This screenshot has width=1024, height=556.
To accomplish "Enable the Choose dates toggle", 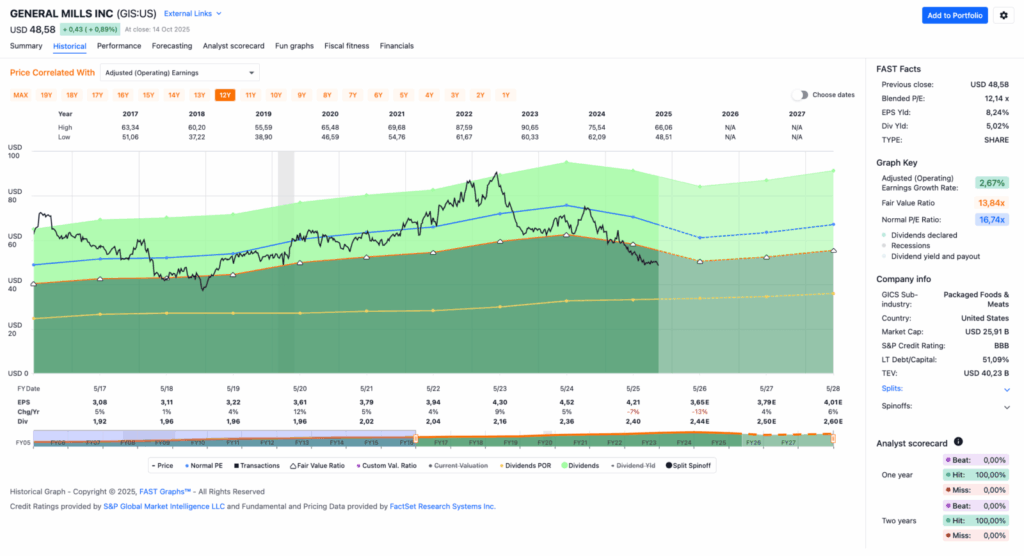I will click(x=800, y=95).
